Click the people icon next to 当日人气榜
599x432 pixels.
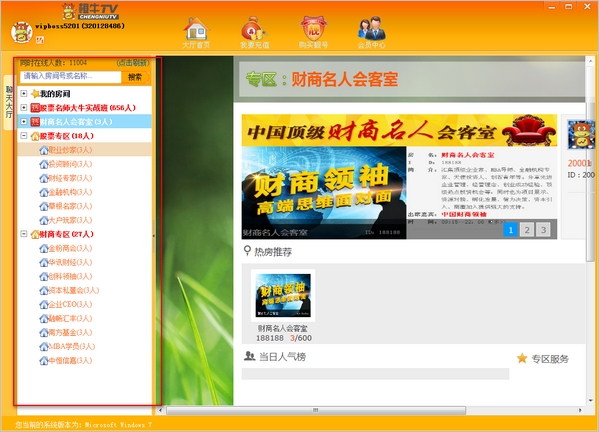249,356
